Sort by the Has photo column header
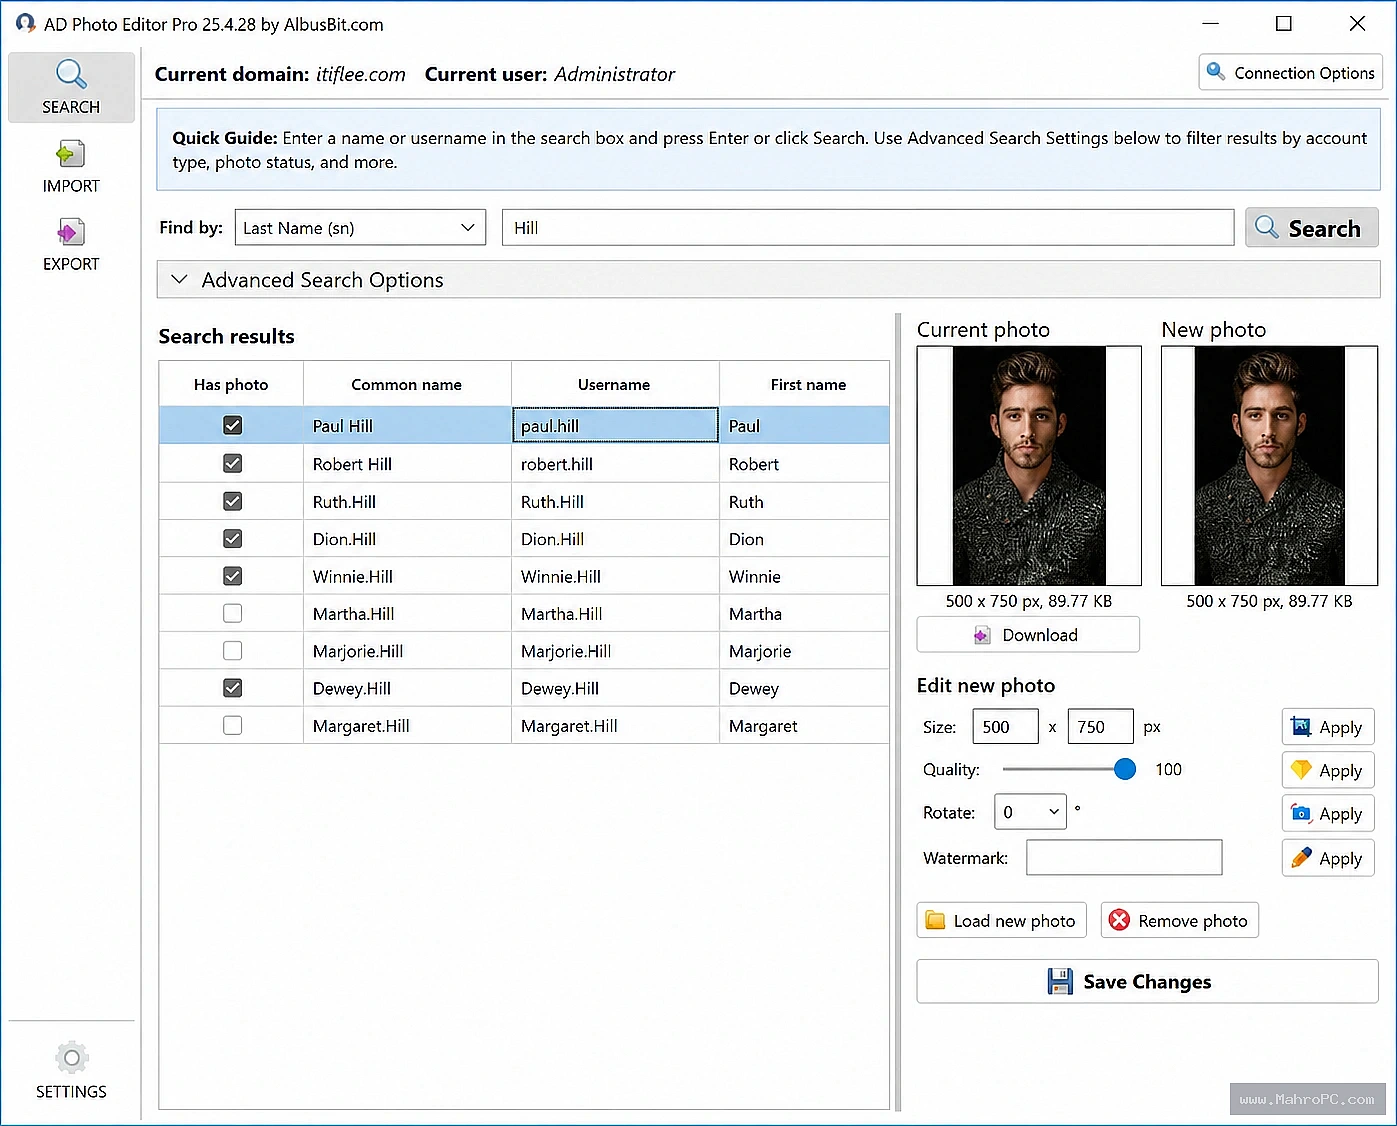1397x1126 pixels. click(x=231, y=384)
